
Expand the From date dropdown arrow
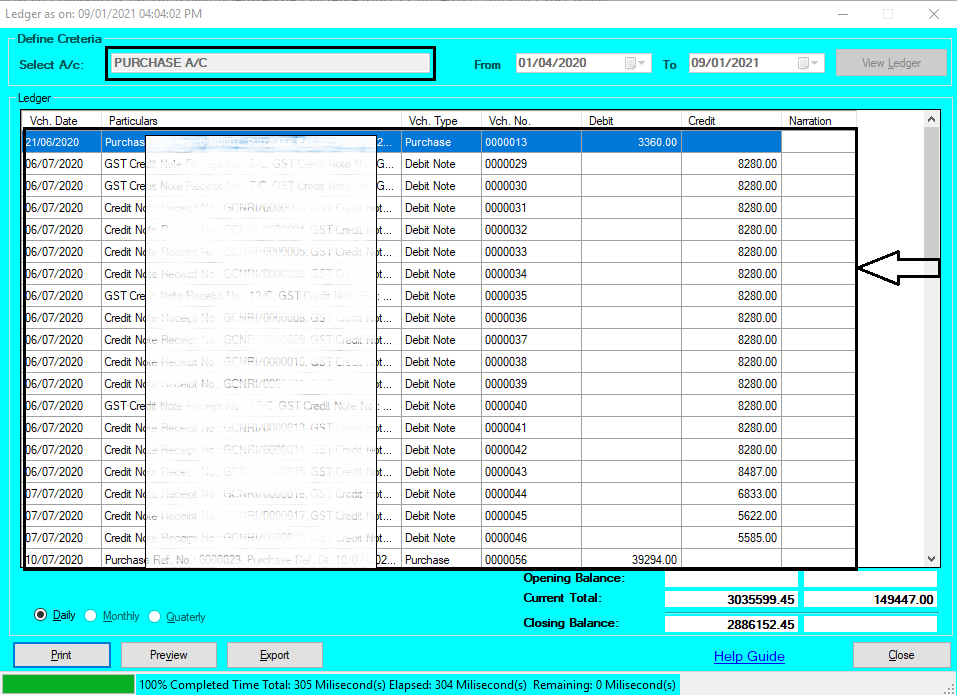(x=641, y=63)
